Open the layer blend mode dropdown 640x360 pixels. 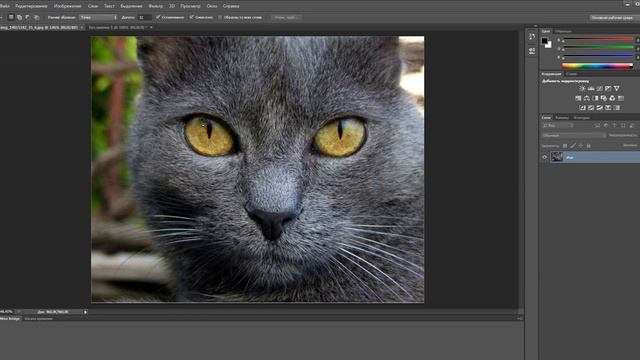point(574,136)
